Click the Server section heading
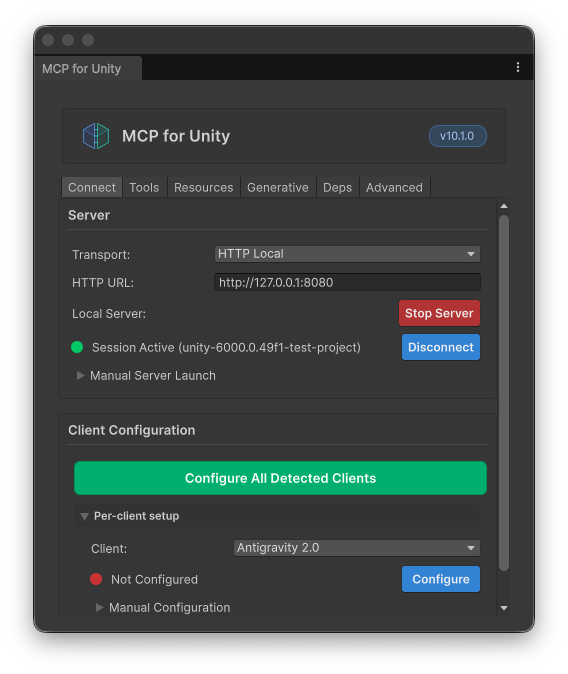 89,215
